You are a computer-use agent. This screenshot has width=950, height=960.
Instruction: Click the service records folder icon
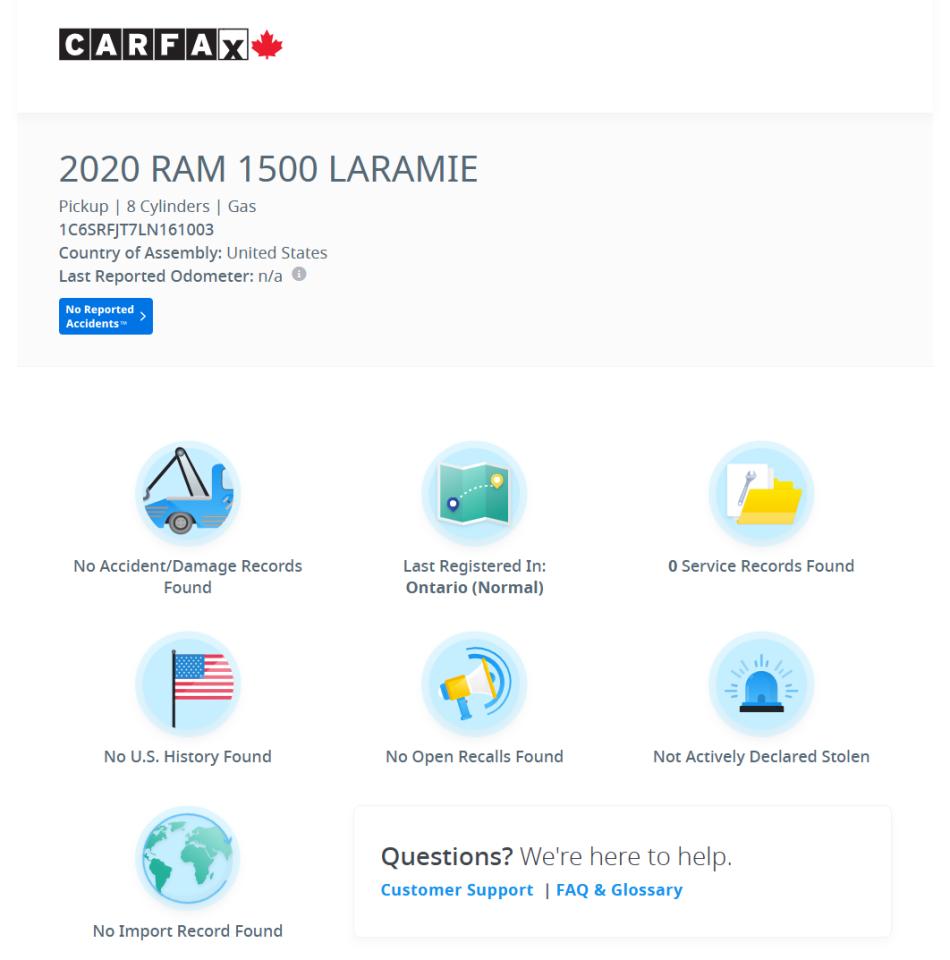[x=761, y=493]
